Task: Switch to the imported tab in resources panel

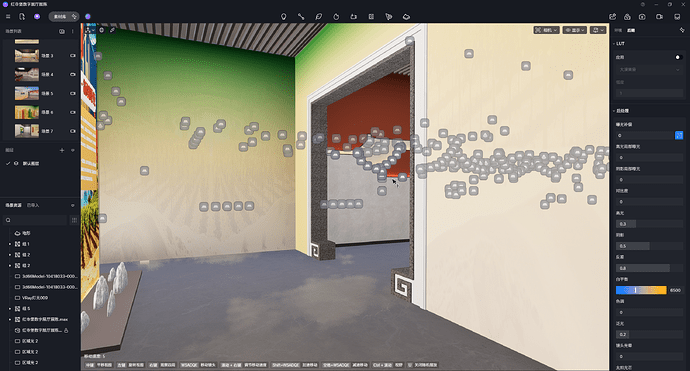Action: [x=33, y=205]
